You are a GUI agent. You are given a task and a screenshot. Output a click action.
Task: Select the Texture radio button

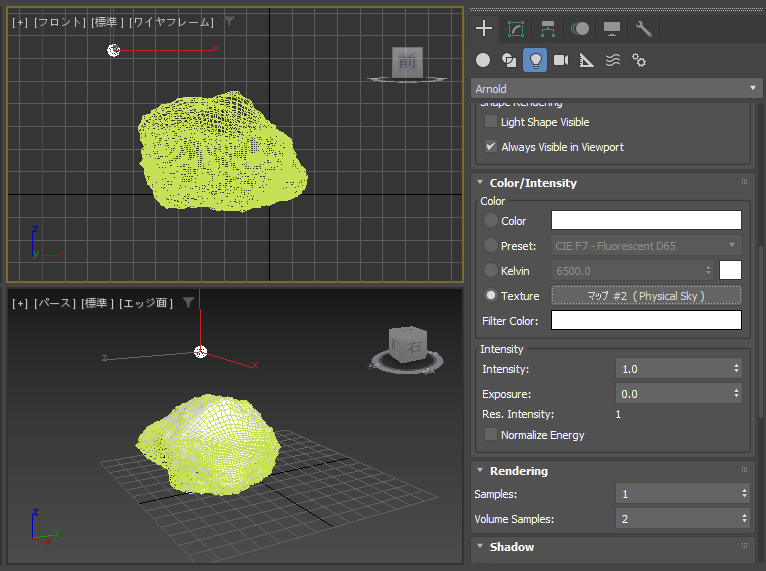tap(490, 295)
